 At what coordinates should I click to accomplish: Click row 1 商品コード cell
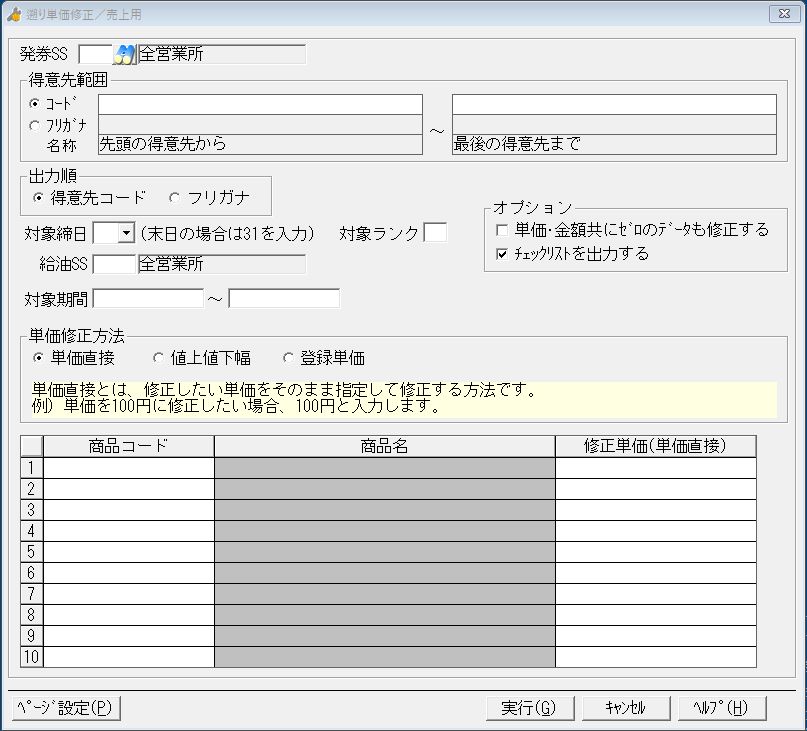(x=128, y=467)
